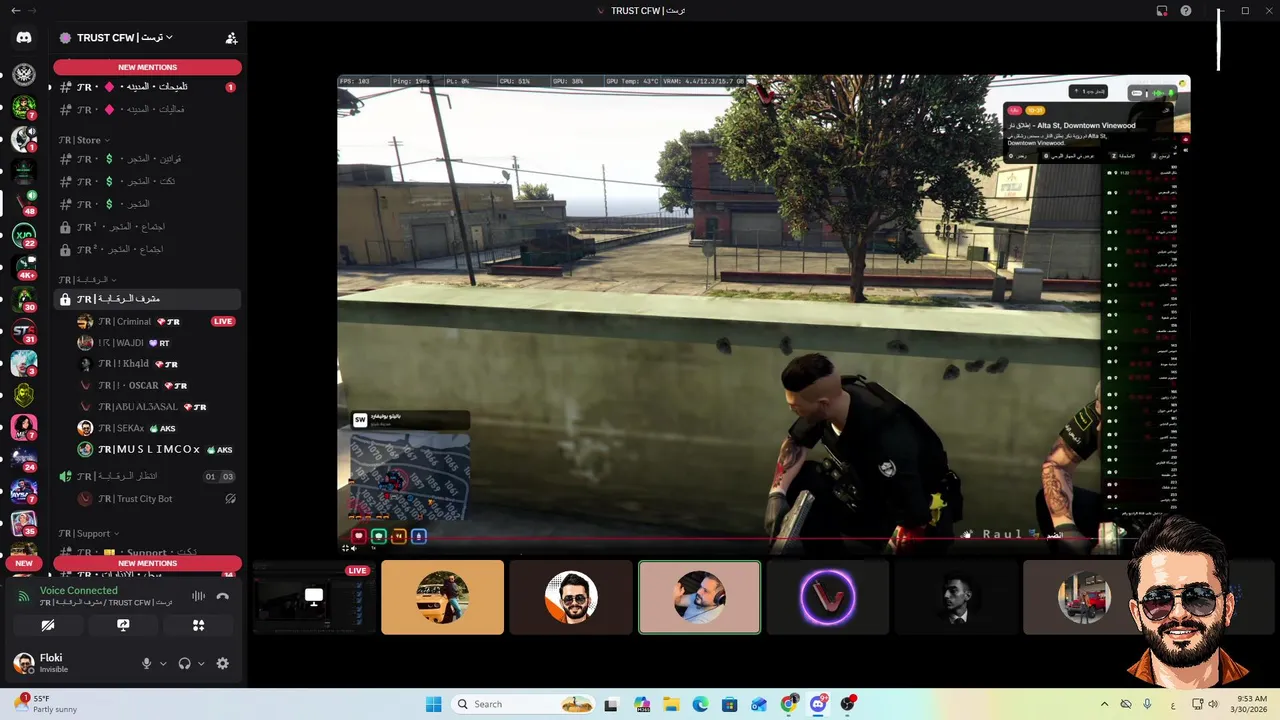This screenshot has height=720, width=1280.
Task: Open server icon with 30 badge
Action: 24,299
